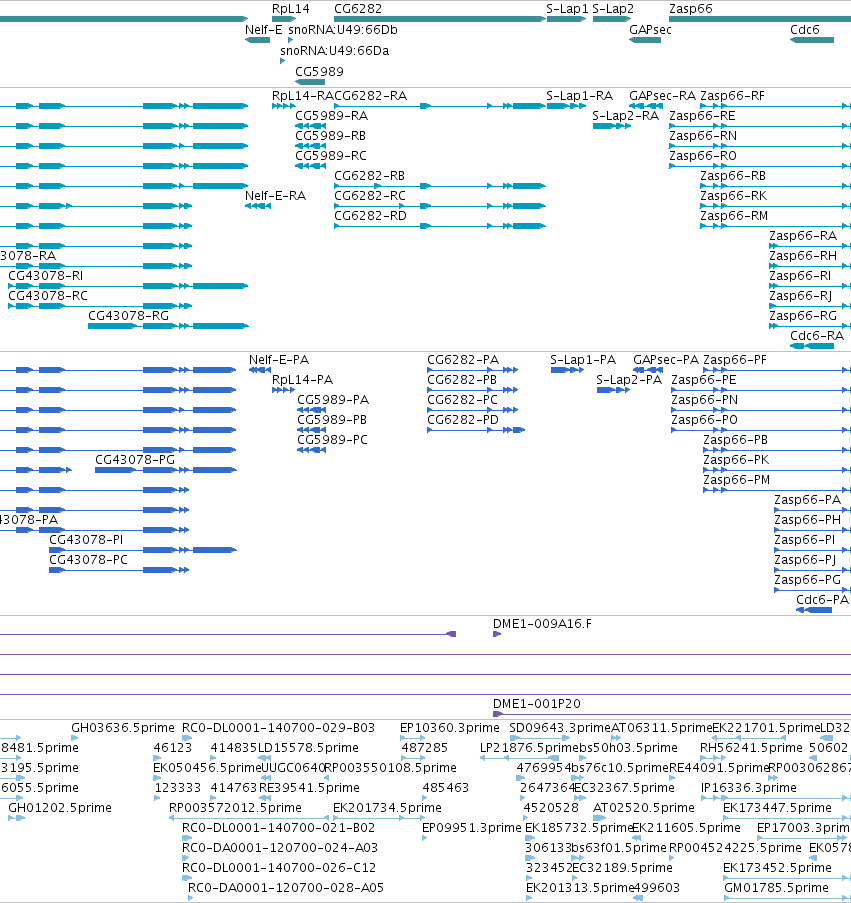This screenshot has height=903, width=851.
Task: Click protein CG5989-PC
Action: (x=332, y=440)
